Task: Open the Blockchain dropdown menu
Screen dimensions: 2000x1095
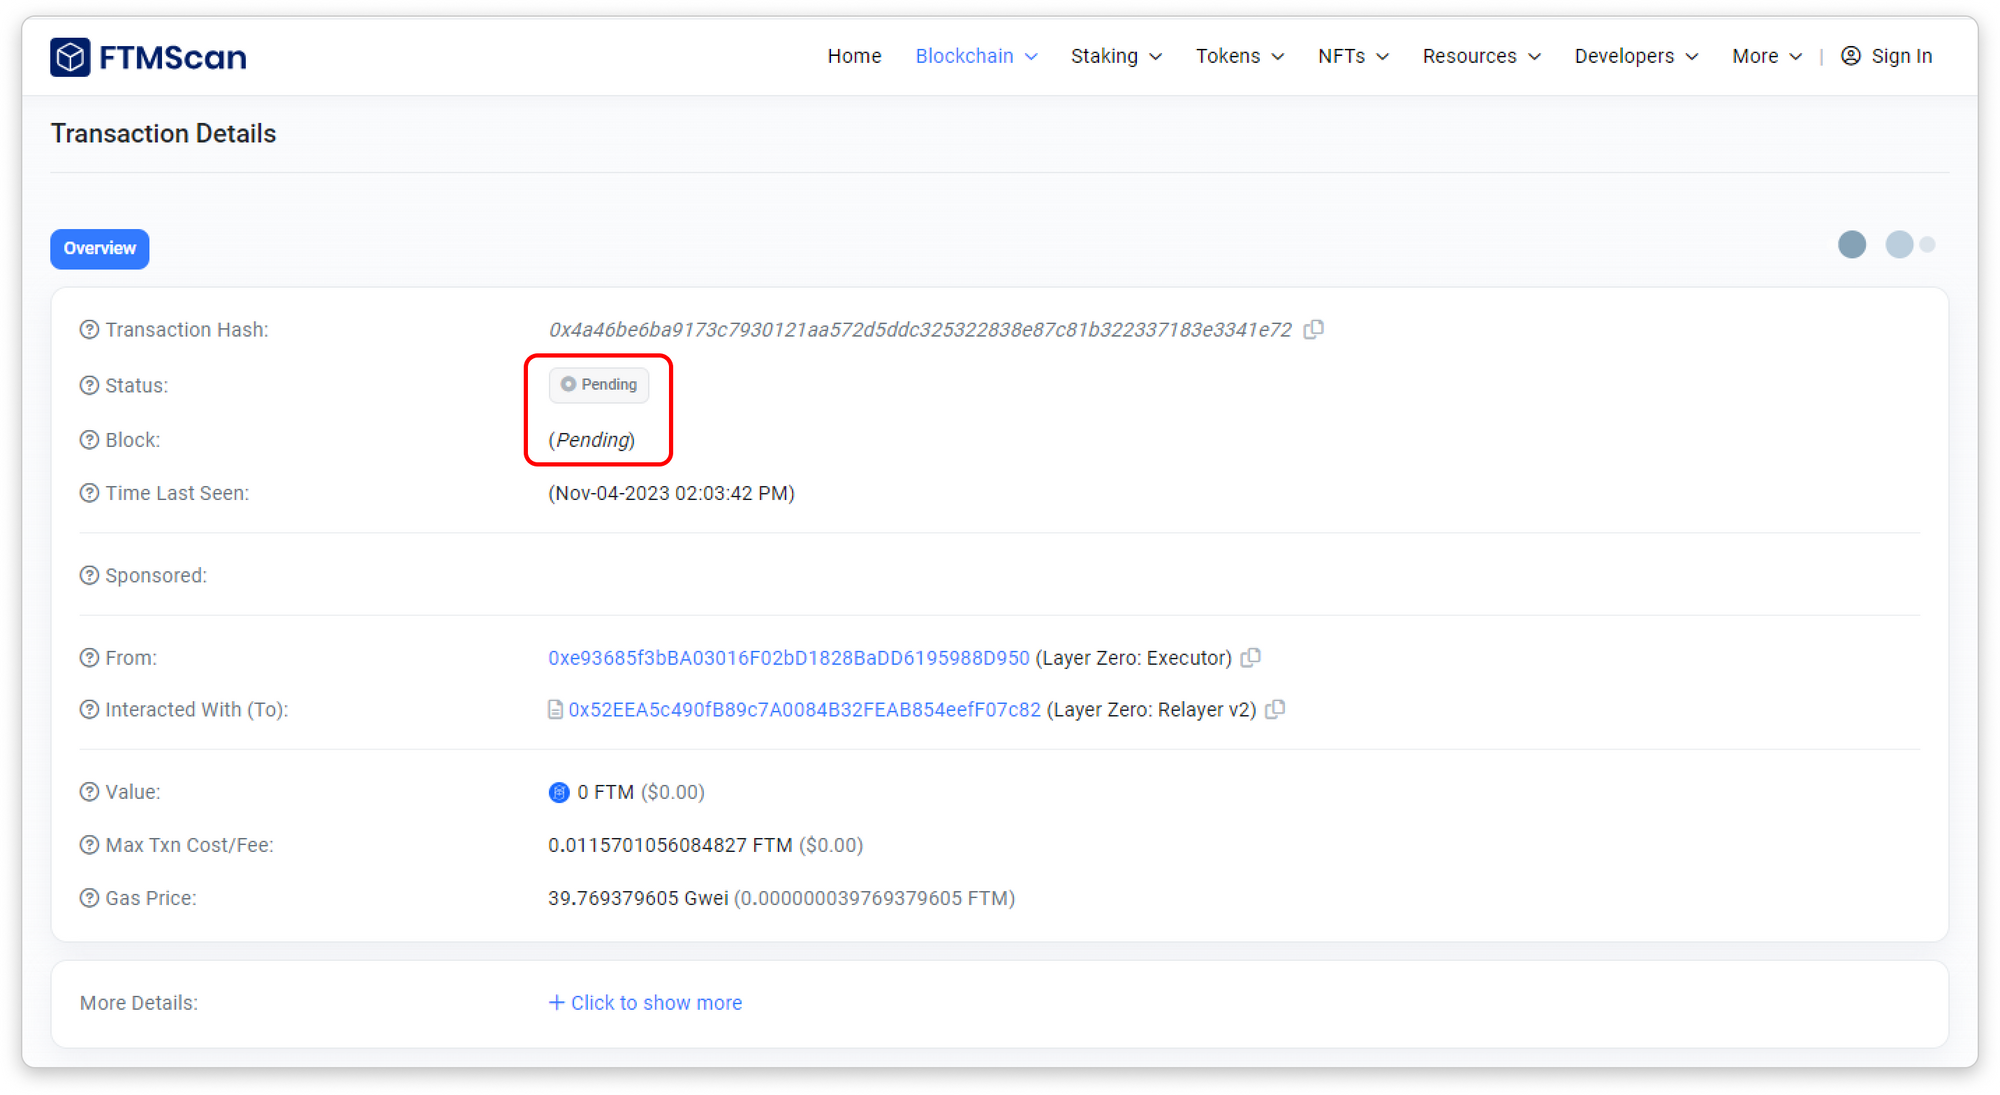Action: [976, 56]
